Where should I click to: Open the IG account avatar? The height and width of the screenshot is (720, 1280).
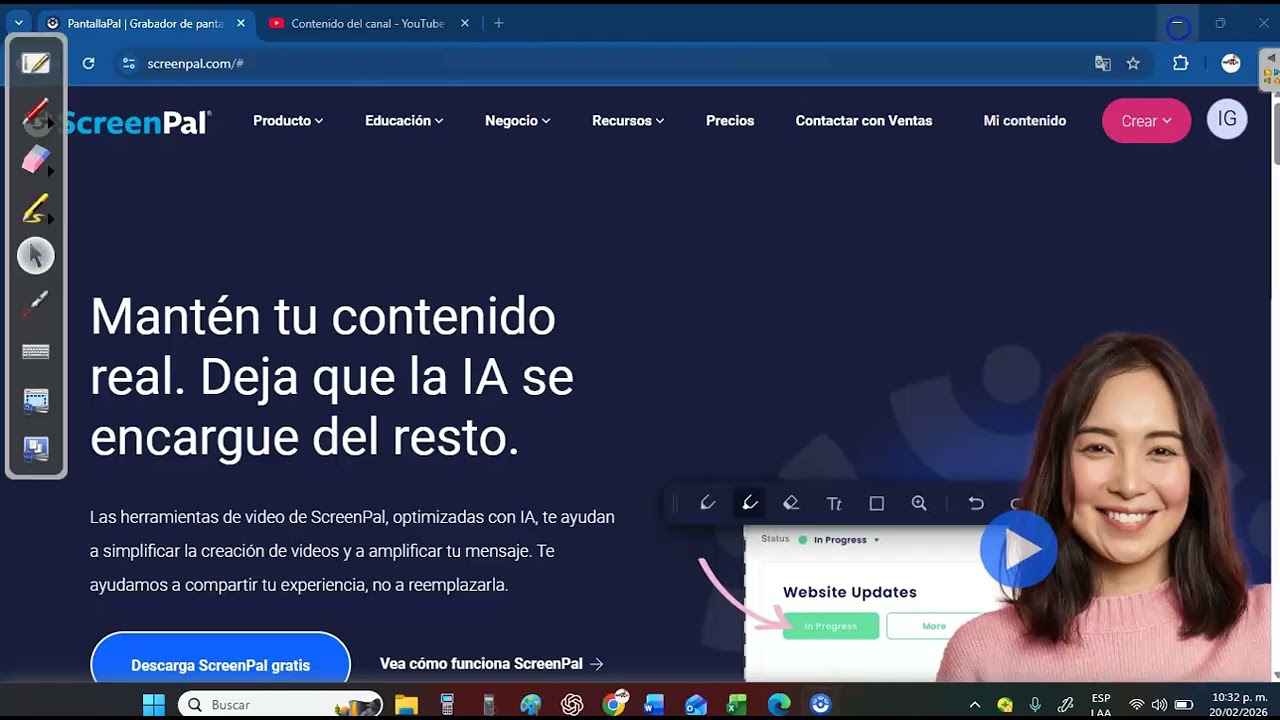(1227, 119)
